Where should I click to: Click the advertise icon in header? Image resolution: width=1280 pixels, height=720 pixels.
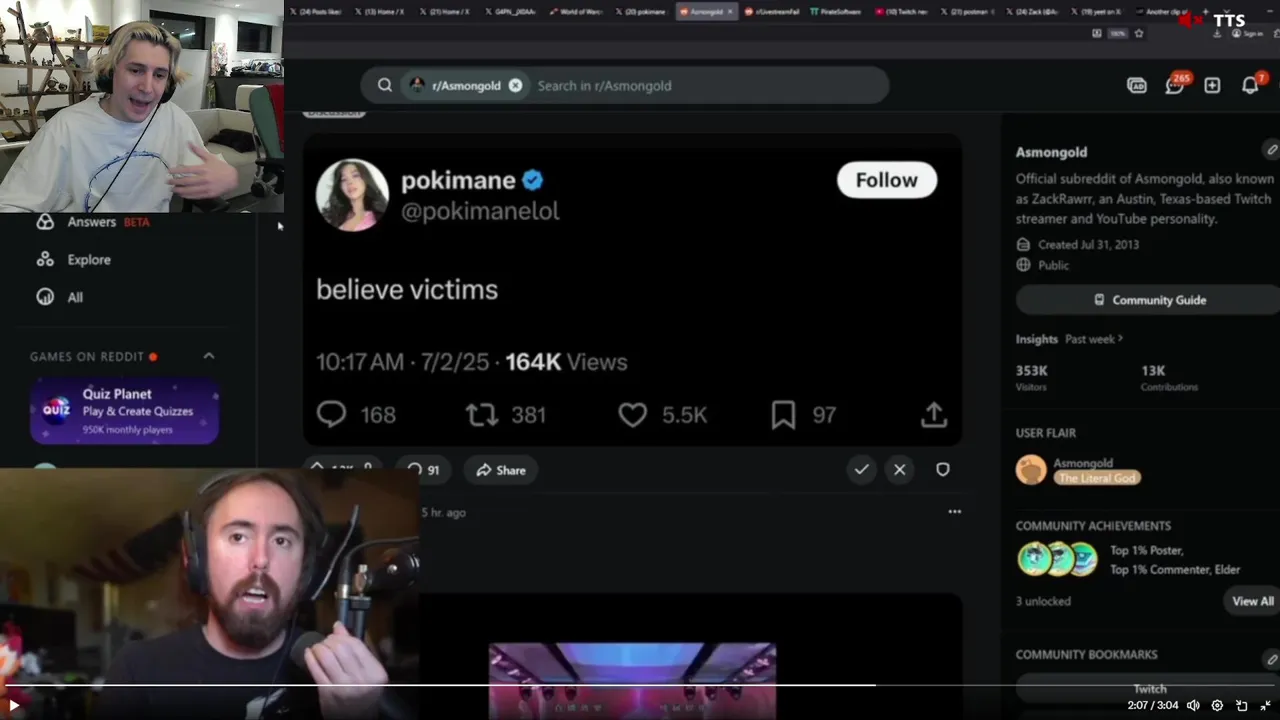coord(1137,85)
